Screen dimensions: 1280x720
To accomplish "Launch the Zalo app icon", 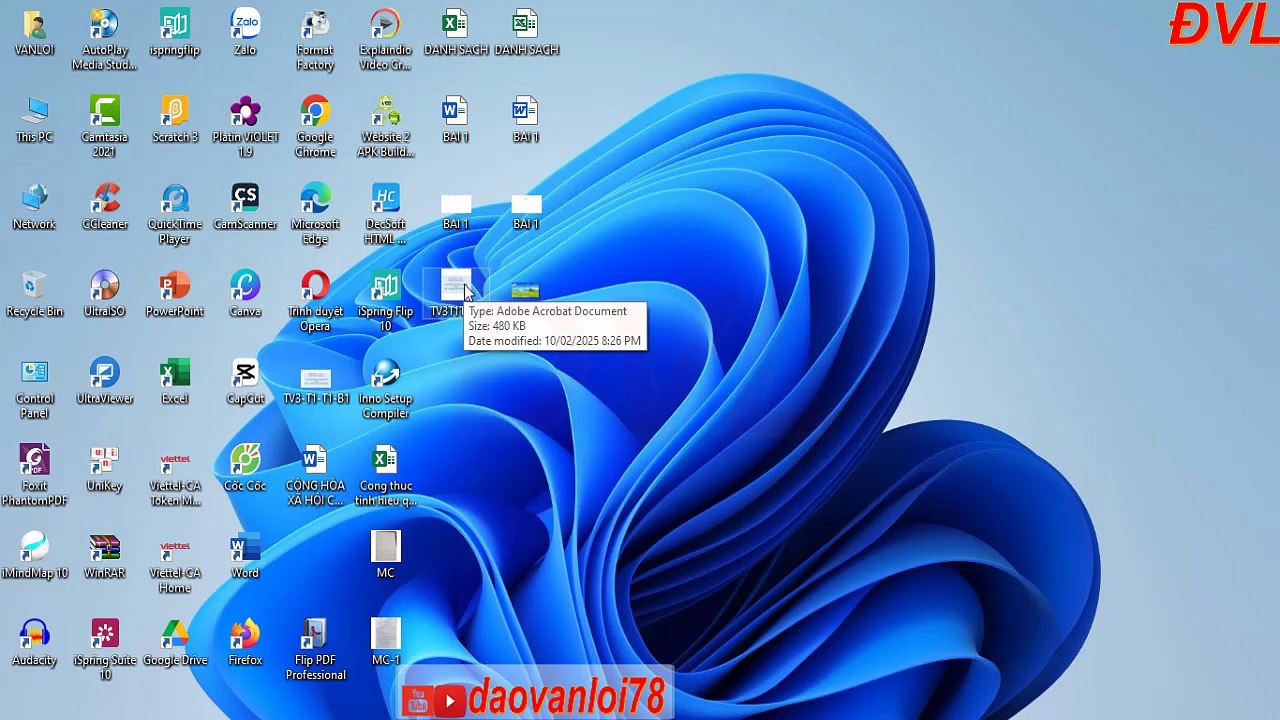I will 245,25.
